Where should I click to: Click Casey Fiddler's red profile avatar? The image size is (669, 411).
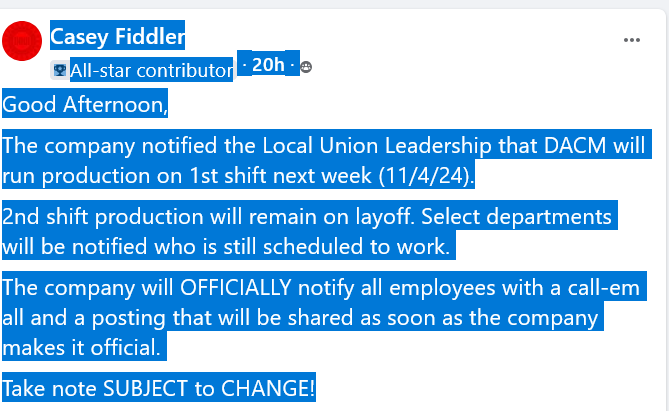pyautogui.click(x=22, y=41)
